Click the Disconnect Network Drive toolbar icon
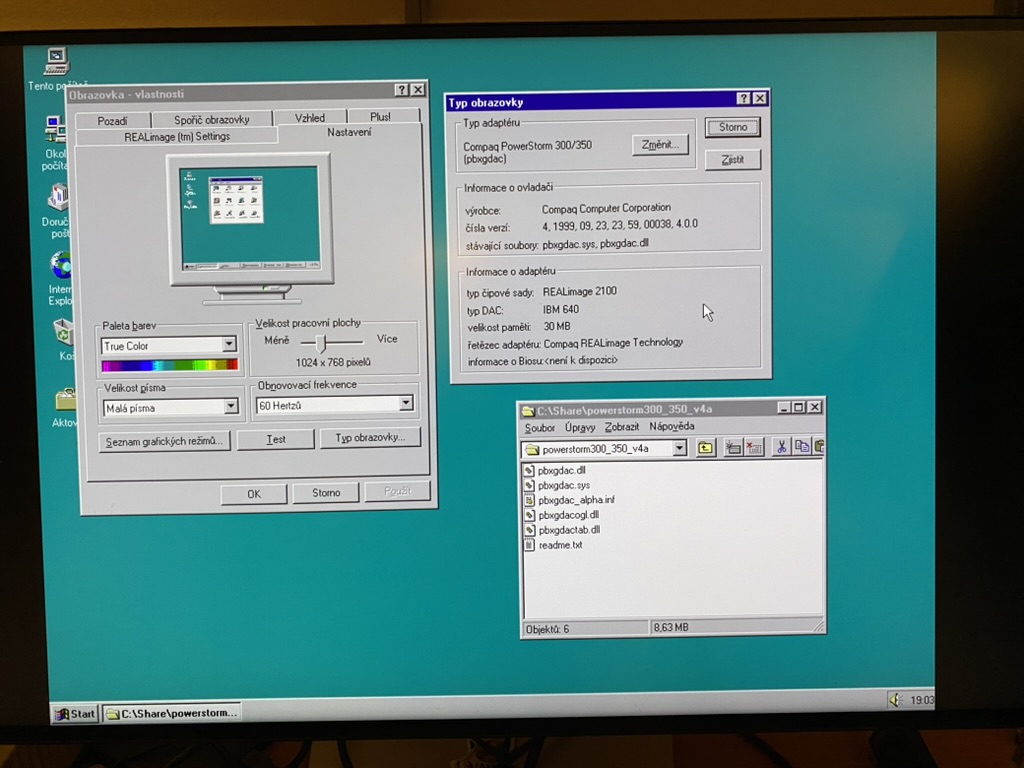The width and height of the screenshot is (1024, 768). click(x=755, y=448)
